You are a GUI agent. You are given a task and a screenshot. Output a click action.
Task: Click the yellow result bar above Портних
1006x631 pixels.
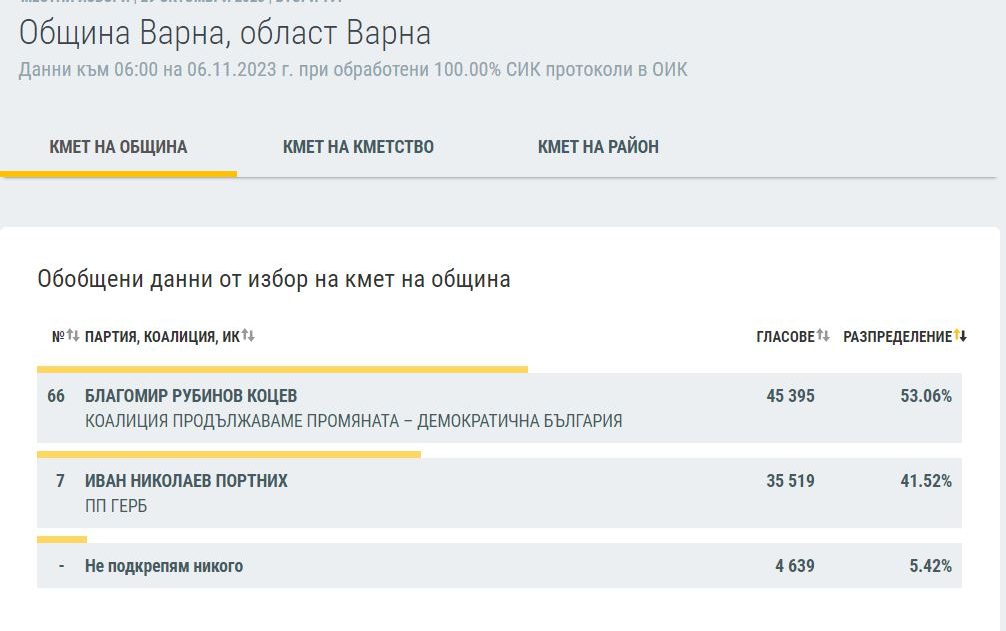[x=229, y=454]
